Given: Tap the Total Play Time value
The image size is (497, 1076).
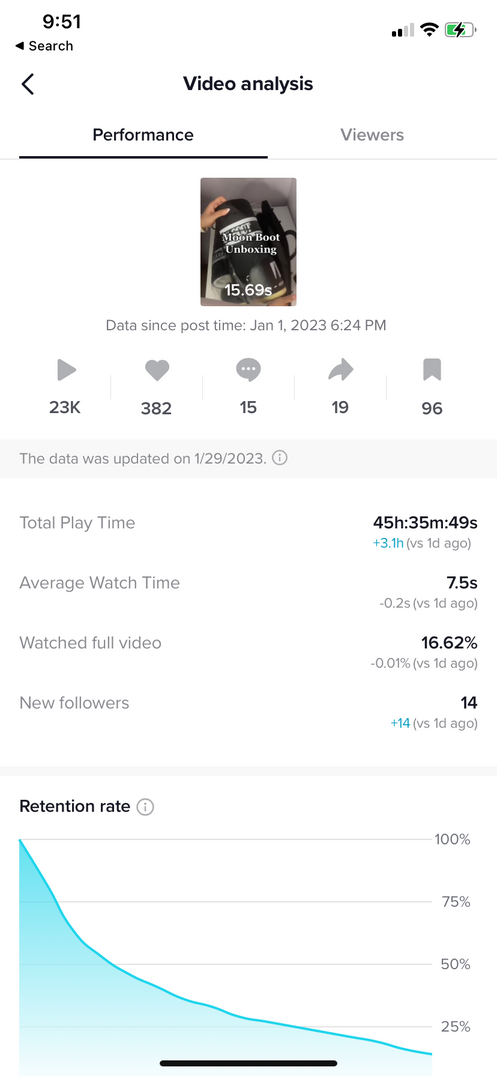Looking at the screenshot, I should tap(425, 522).
